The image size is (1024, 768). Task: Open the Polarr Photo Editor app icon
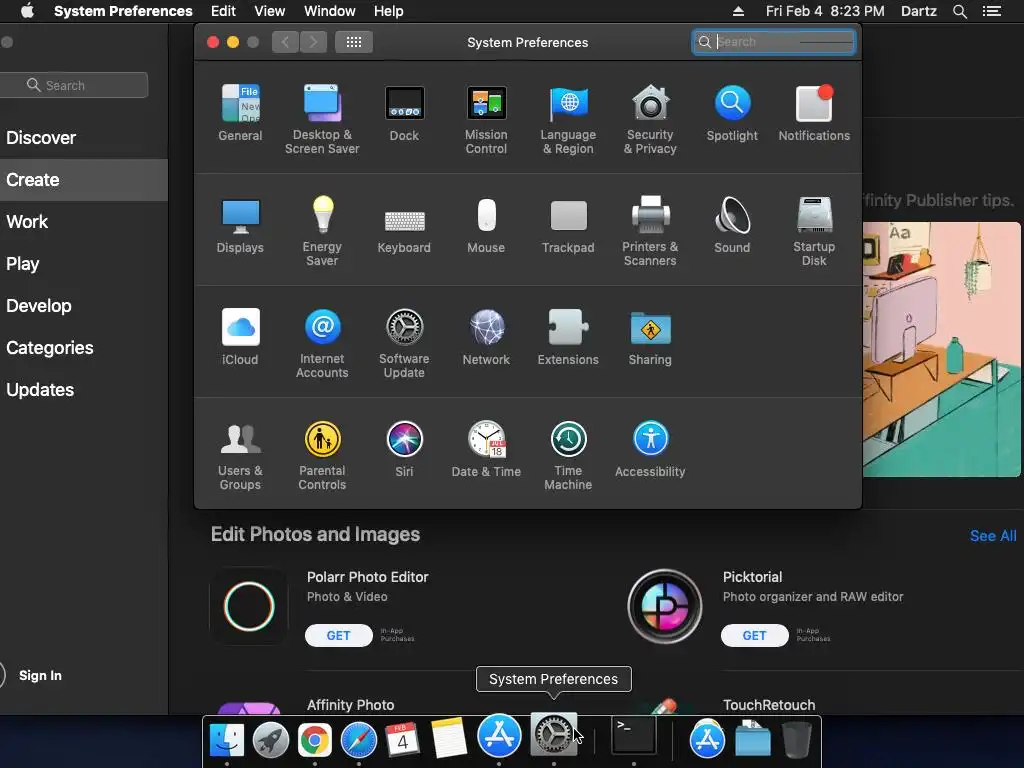tap(249, 607)
